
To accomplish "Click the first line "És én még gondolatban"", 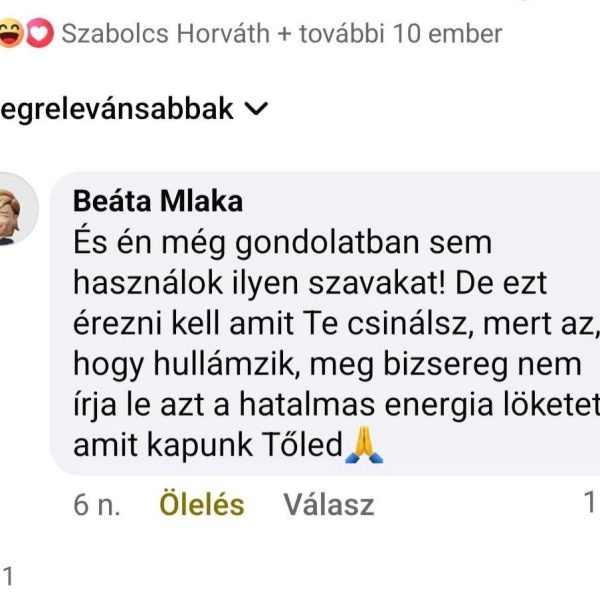I will coord(284,242).
